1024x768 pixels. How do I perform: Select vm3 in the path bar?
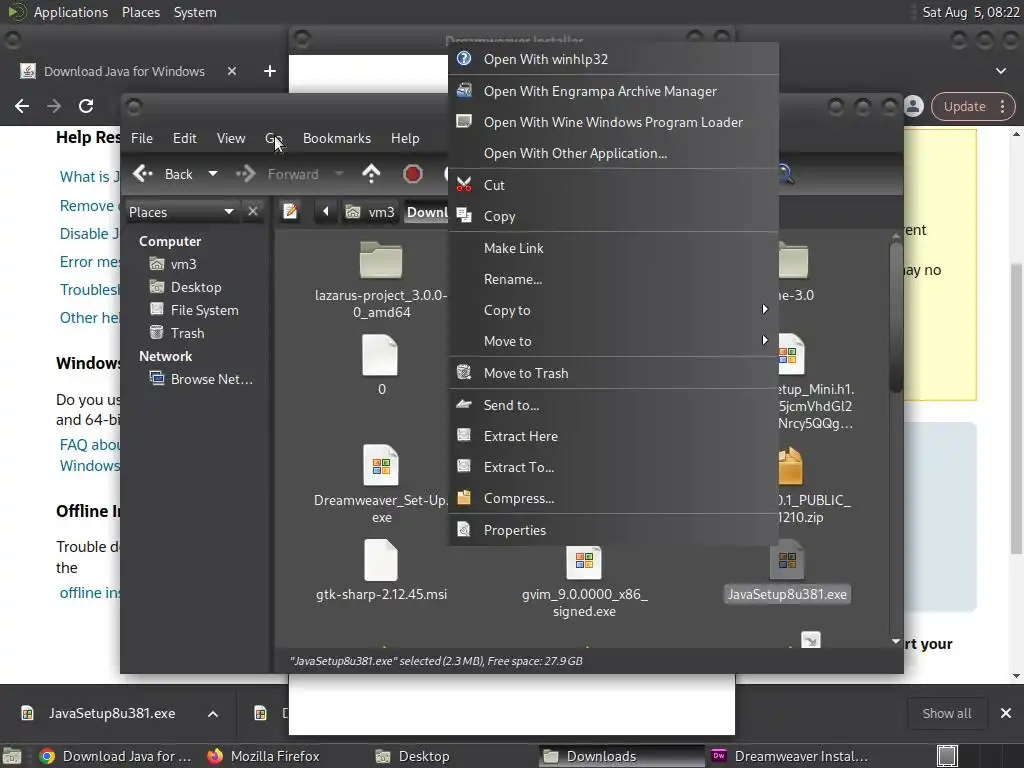coord(370,212)
